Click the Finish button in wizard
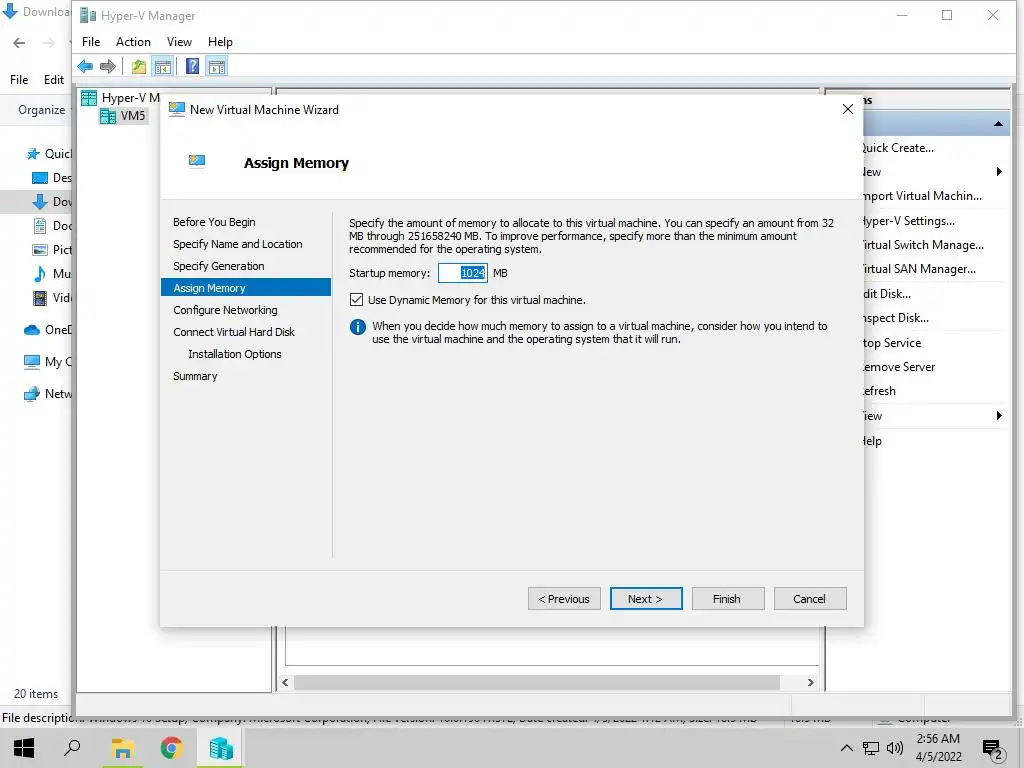This screenshot has height=768, width=1024. tap(728, 599)
